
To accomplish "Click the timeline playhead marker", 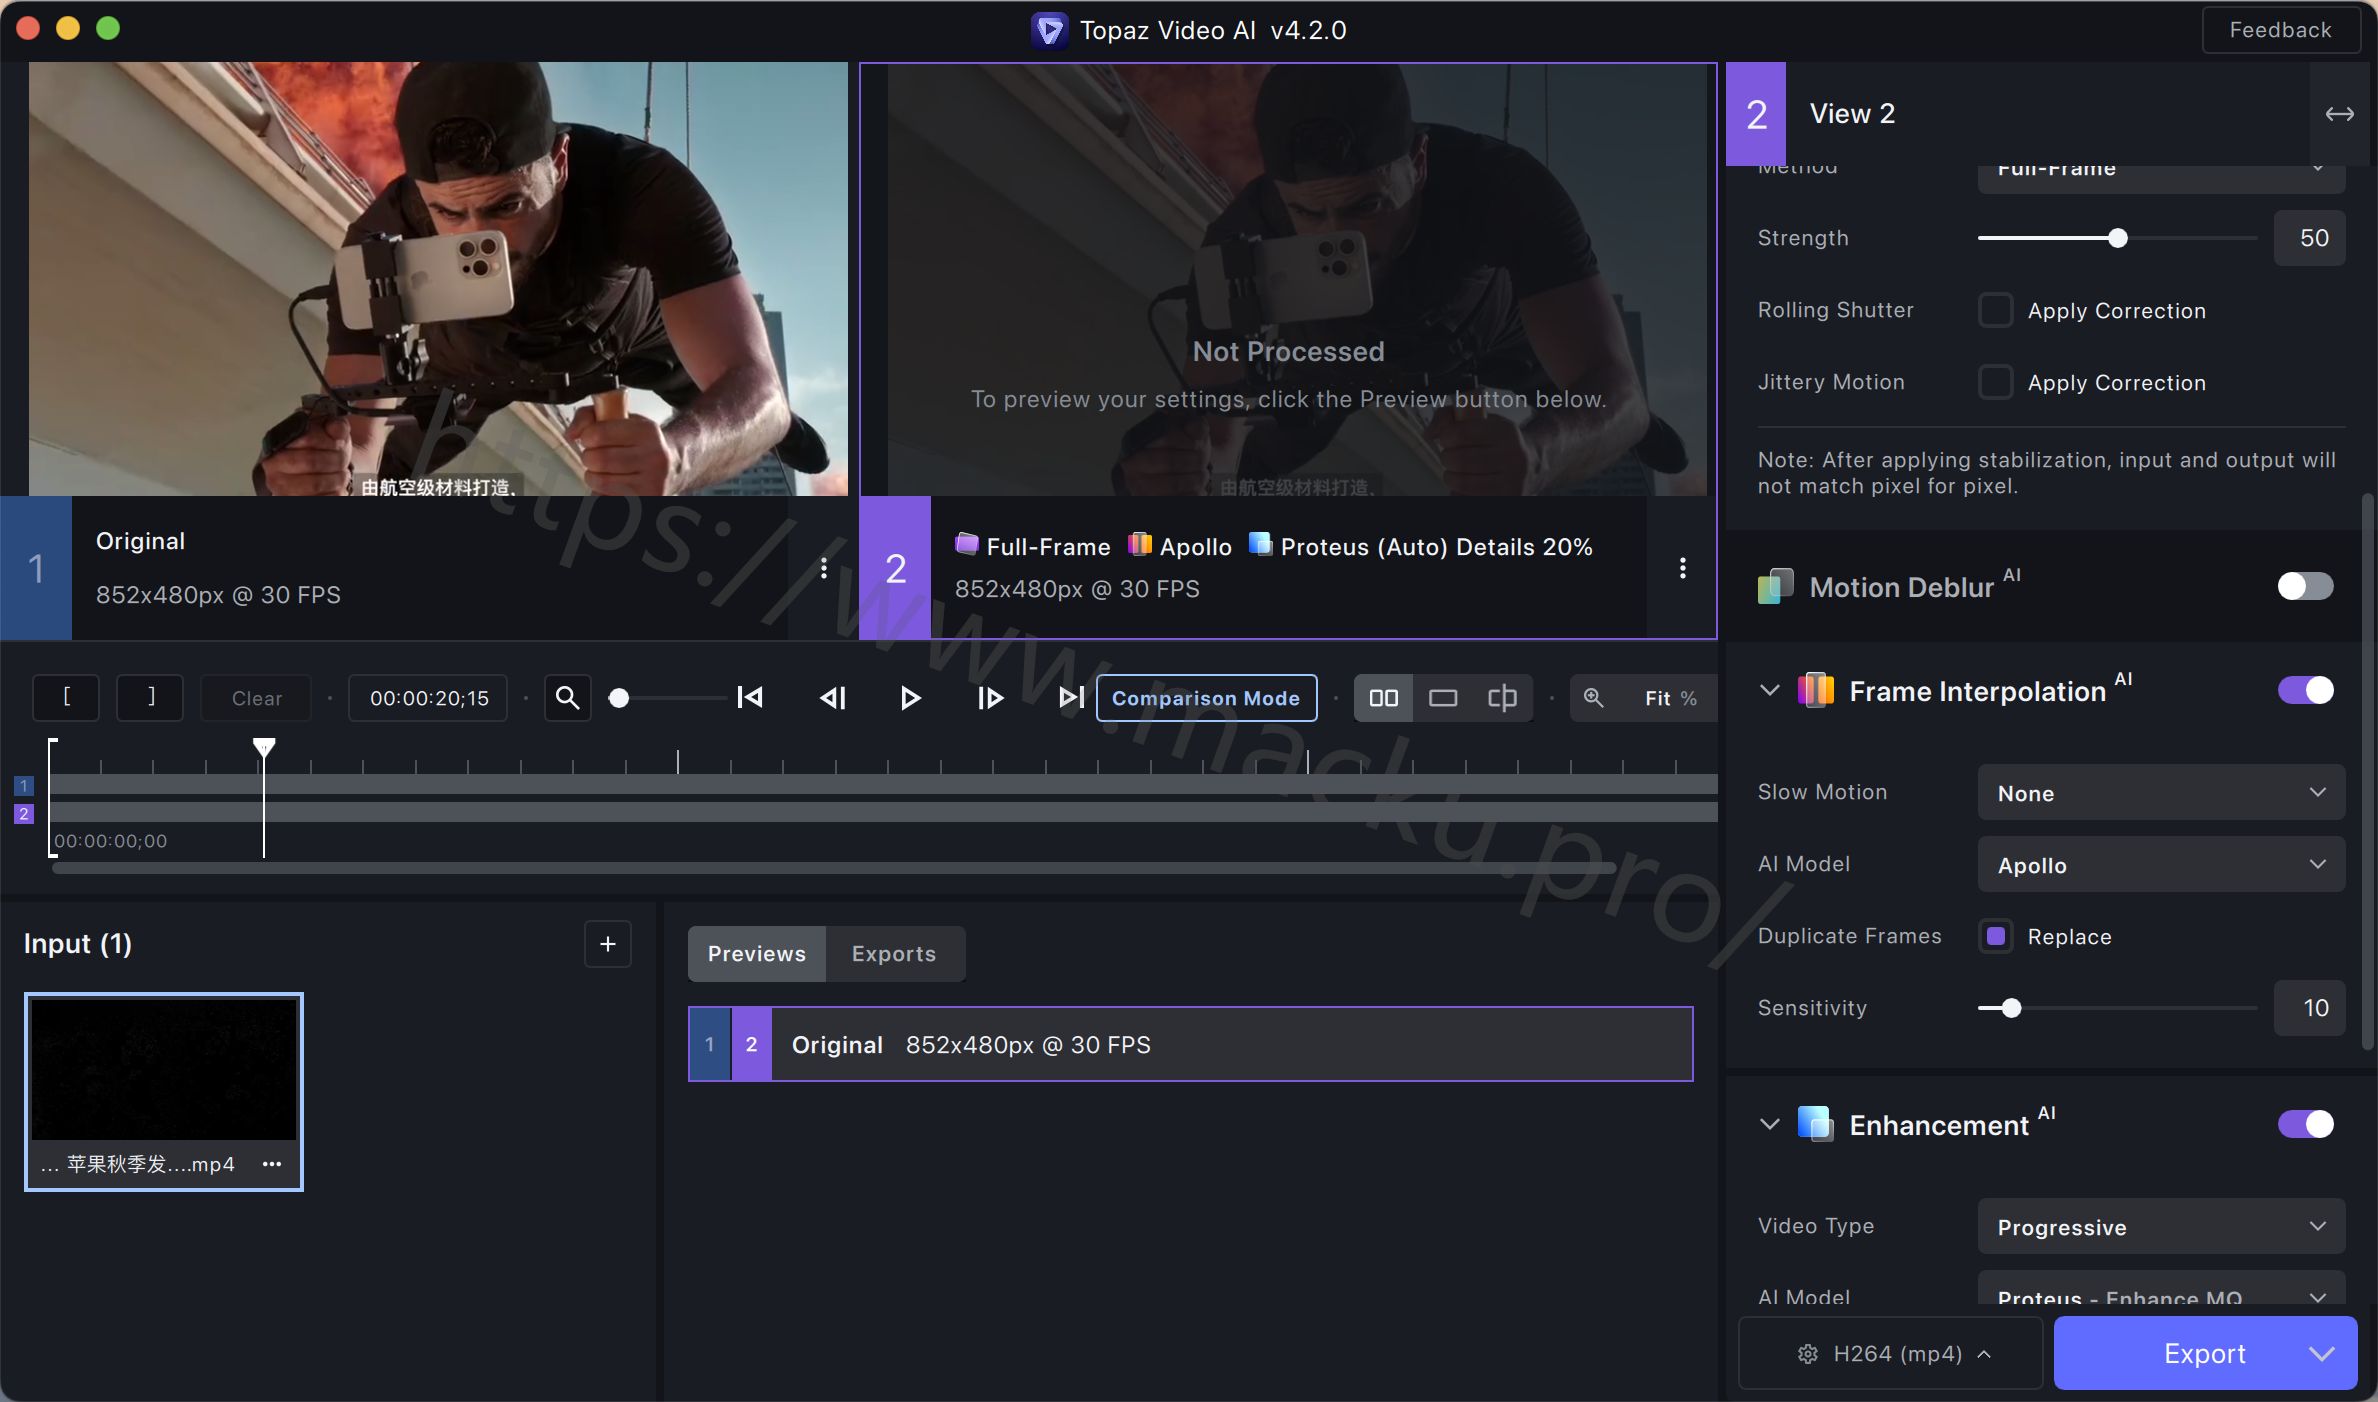I will click(x=264, y=747).
